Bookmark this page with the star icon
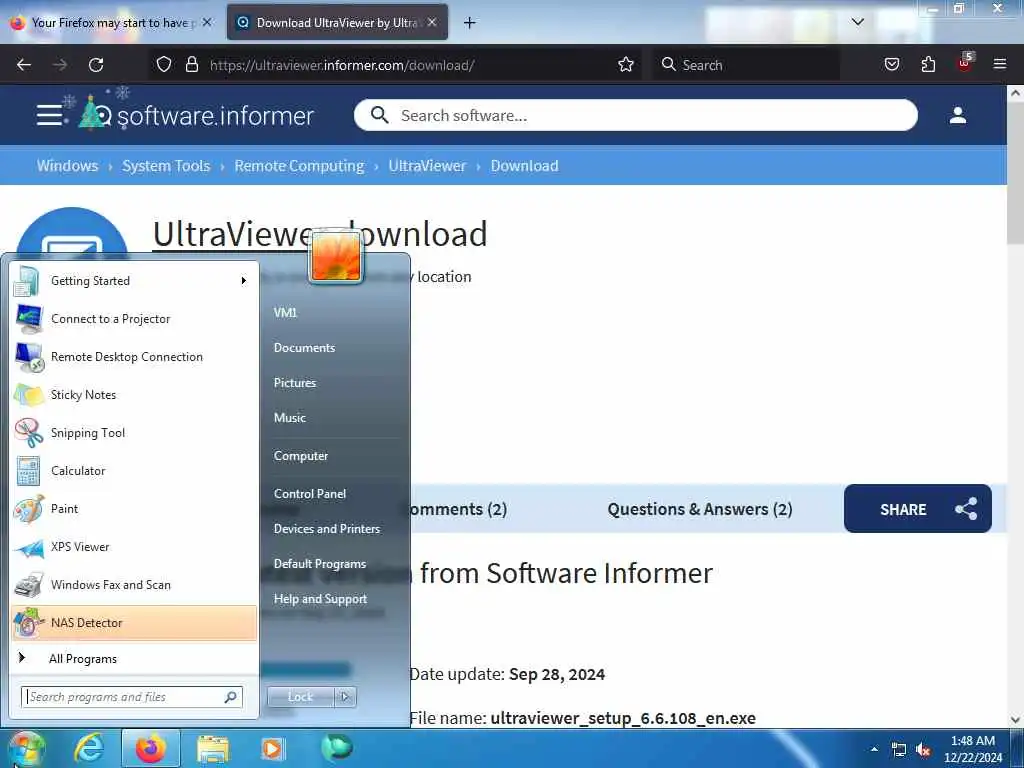The height and width of the screenshot is (768, 1024). coord(626,65)
